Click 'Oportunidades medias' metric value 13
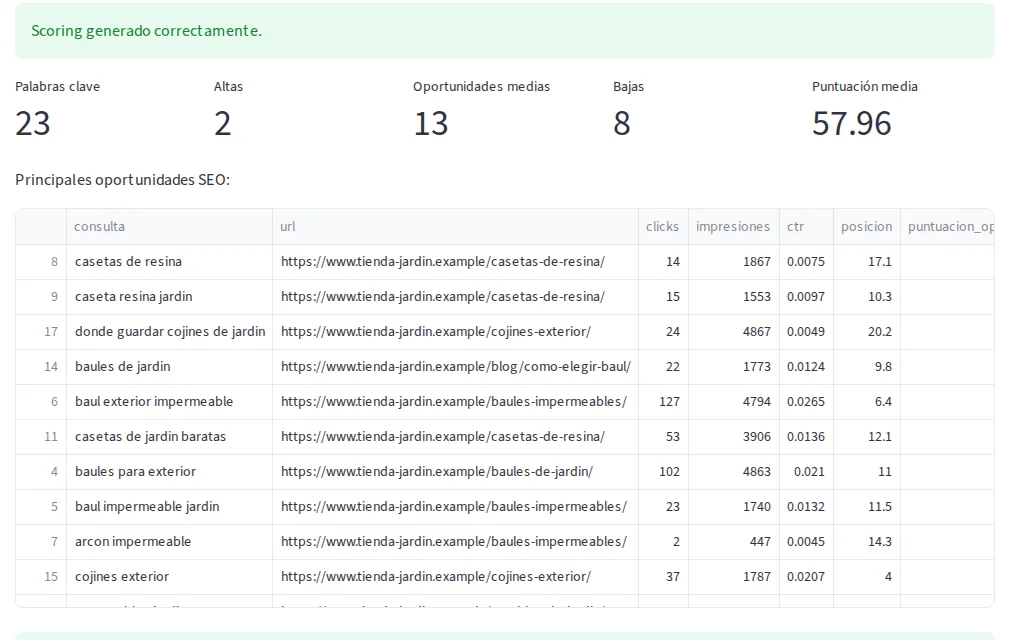 pyautogui.click(x=431, y=124)
